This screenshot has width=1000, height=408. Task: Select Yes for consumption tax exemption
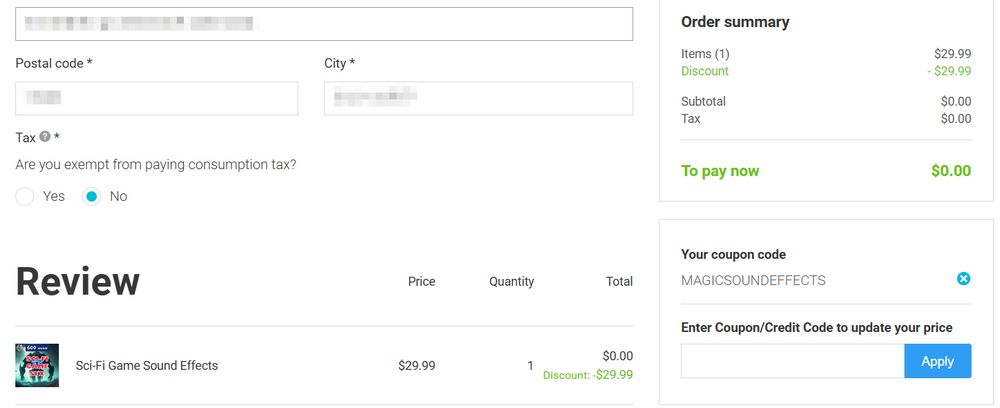[25, 196]
